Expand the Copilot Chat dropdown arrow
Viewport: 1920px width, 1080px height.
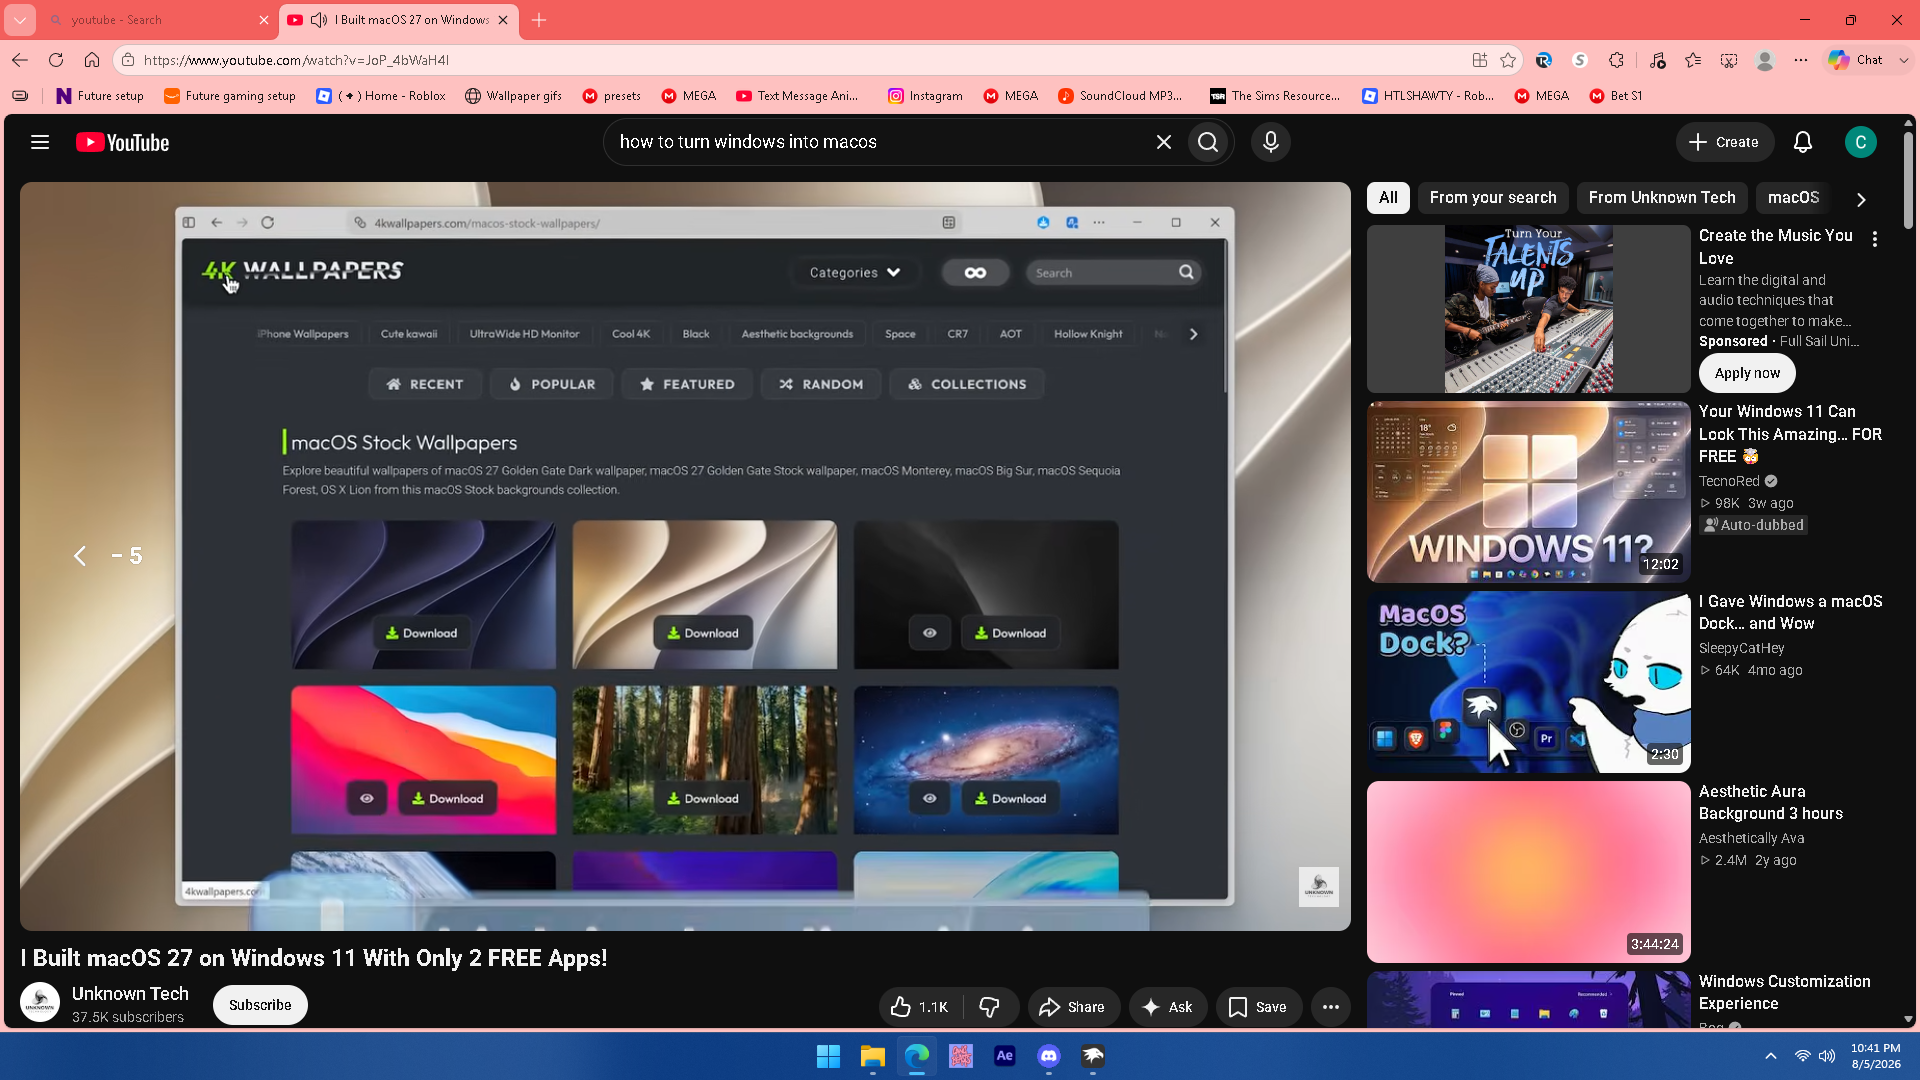point(1903,60)
